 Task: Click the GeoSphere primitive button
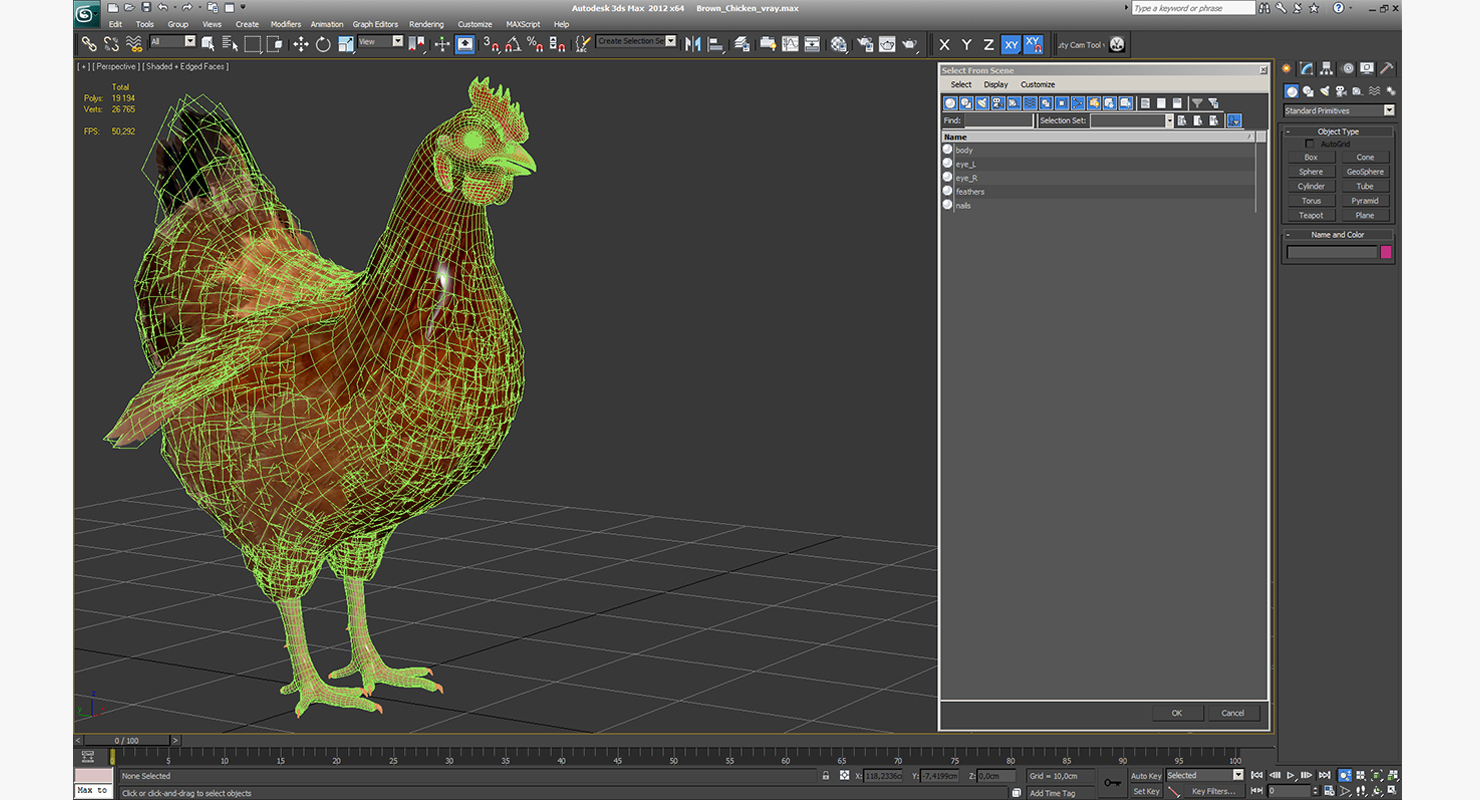click(1365, 172)
